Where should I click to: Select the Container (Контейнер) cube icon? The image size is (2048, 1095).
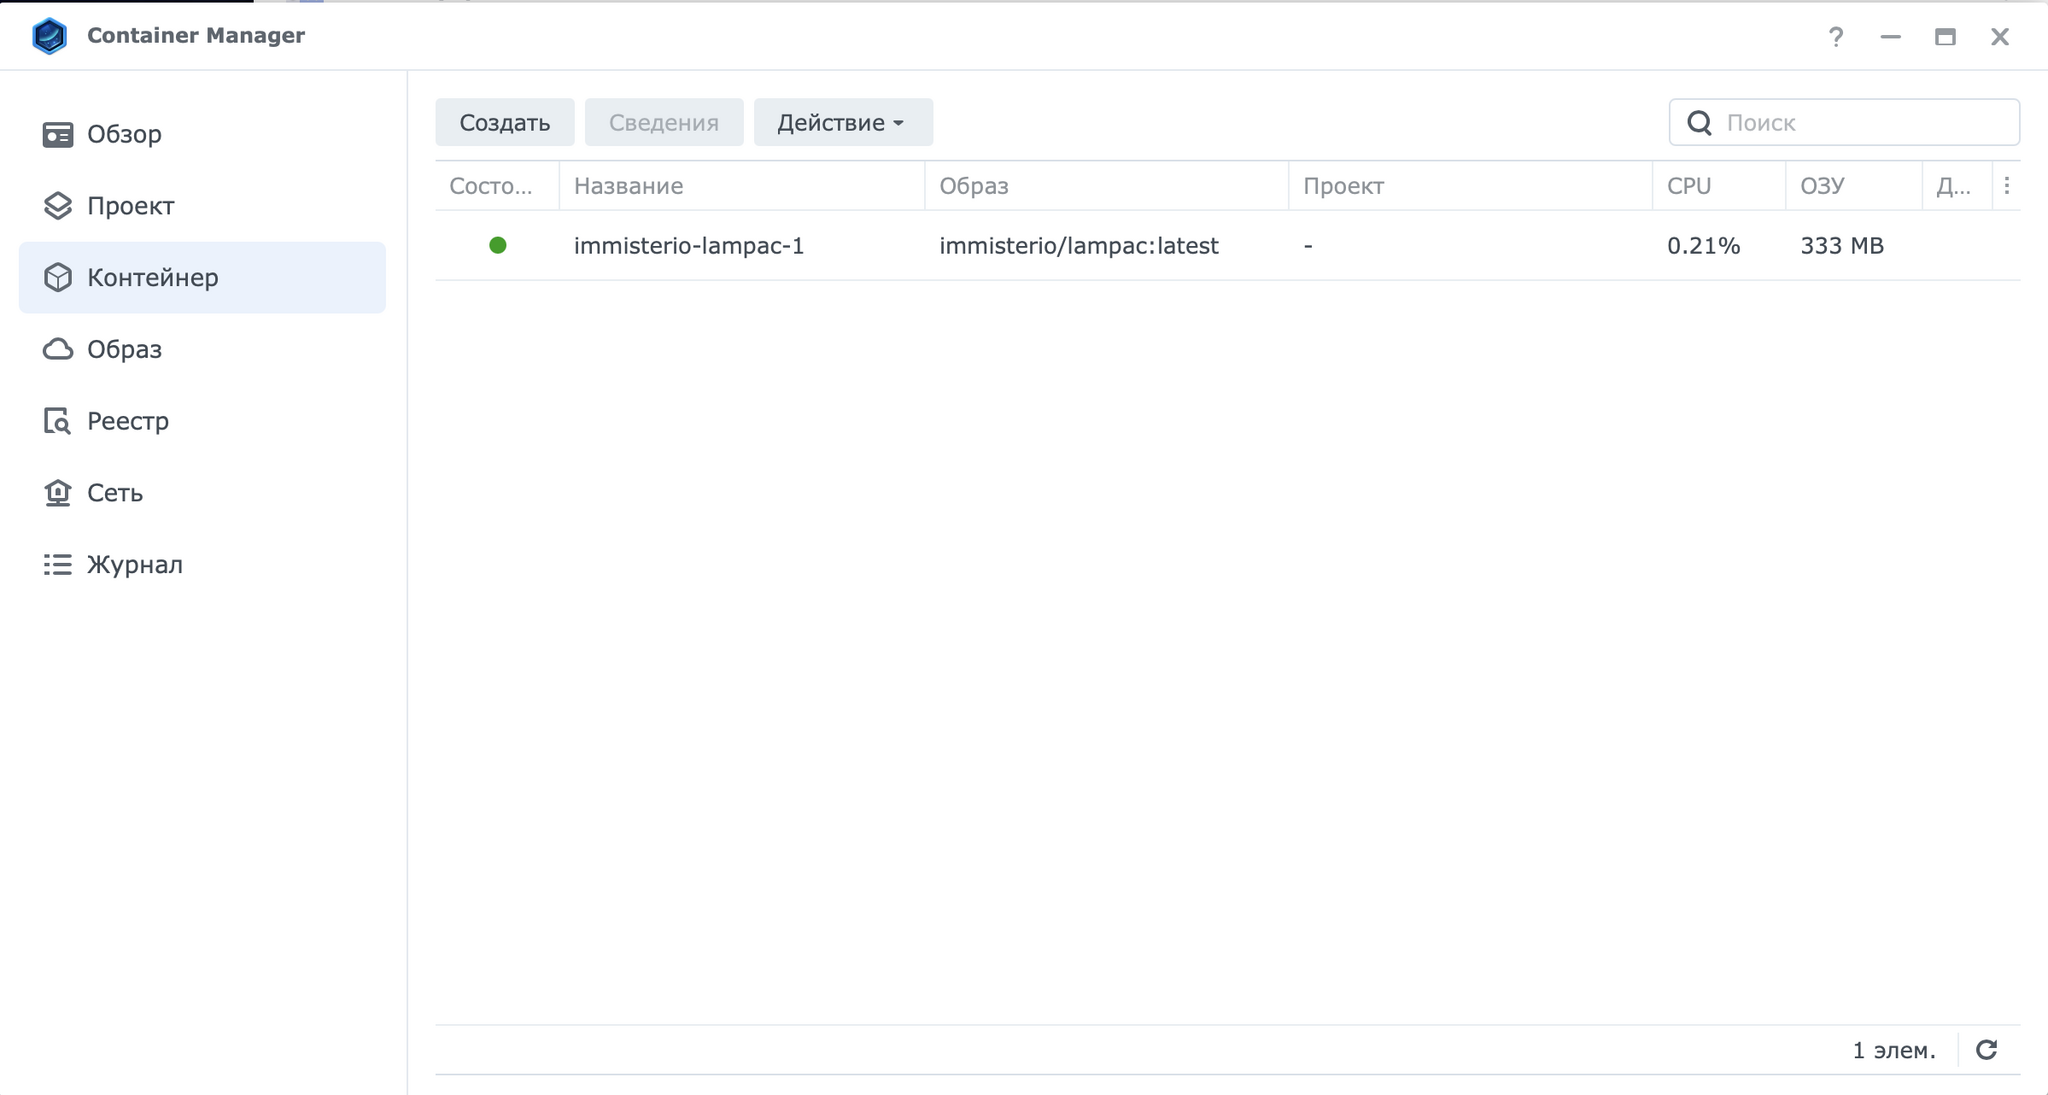point(58,277)
